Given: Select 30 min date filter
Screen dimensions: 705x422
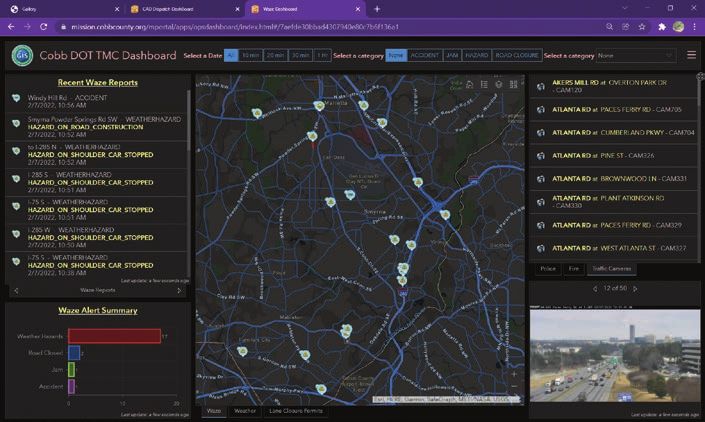Looking at the screenshot, I should click(300, 55).
